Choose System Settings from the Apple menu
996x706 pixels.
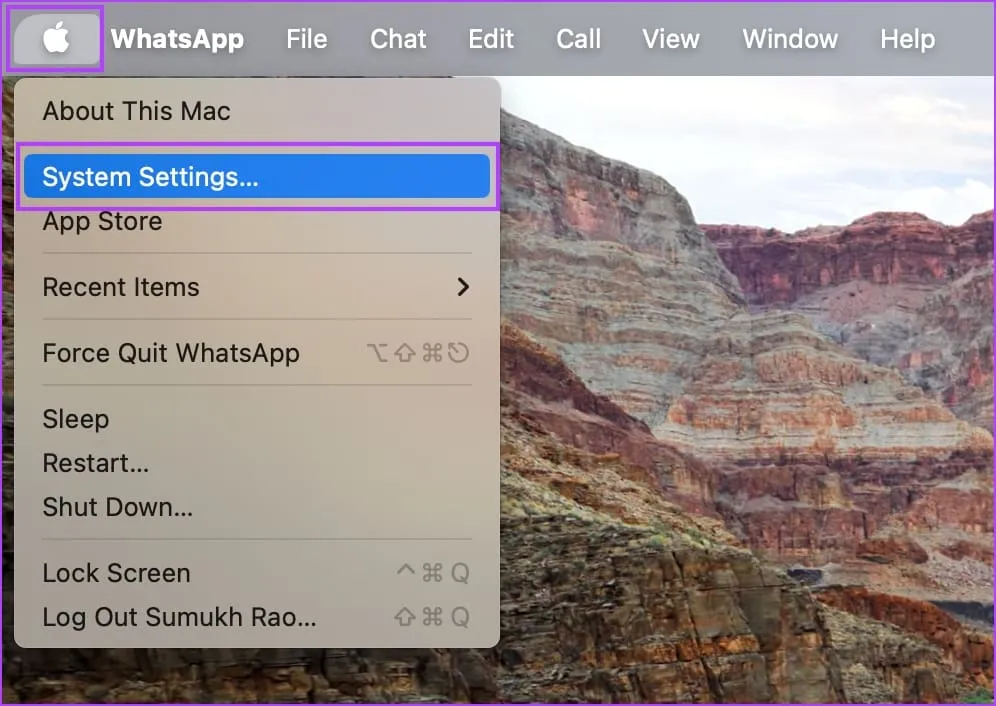[x=150, y=177]
